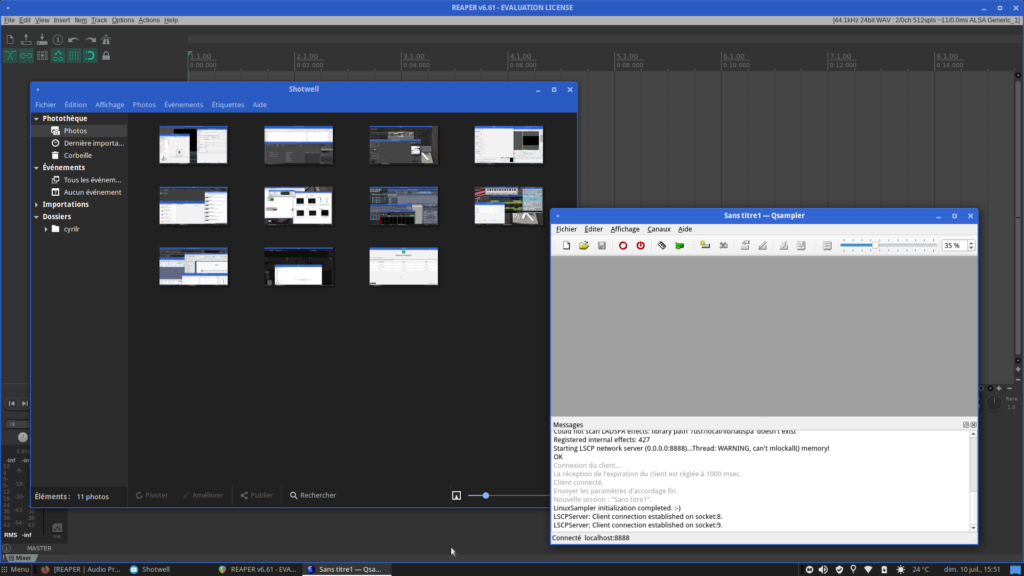Click REAPER's undo arrow icon
This screenshot has width=1024, height=576.
[x=74, y=40]
